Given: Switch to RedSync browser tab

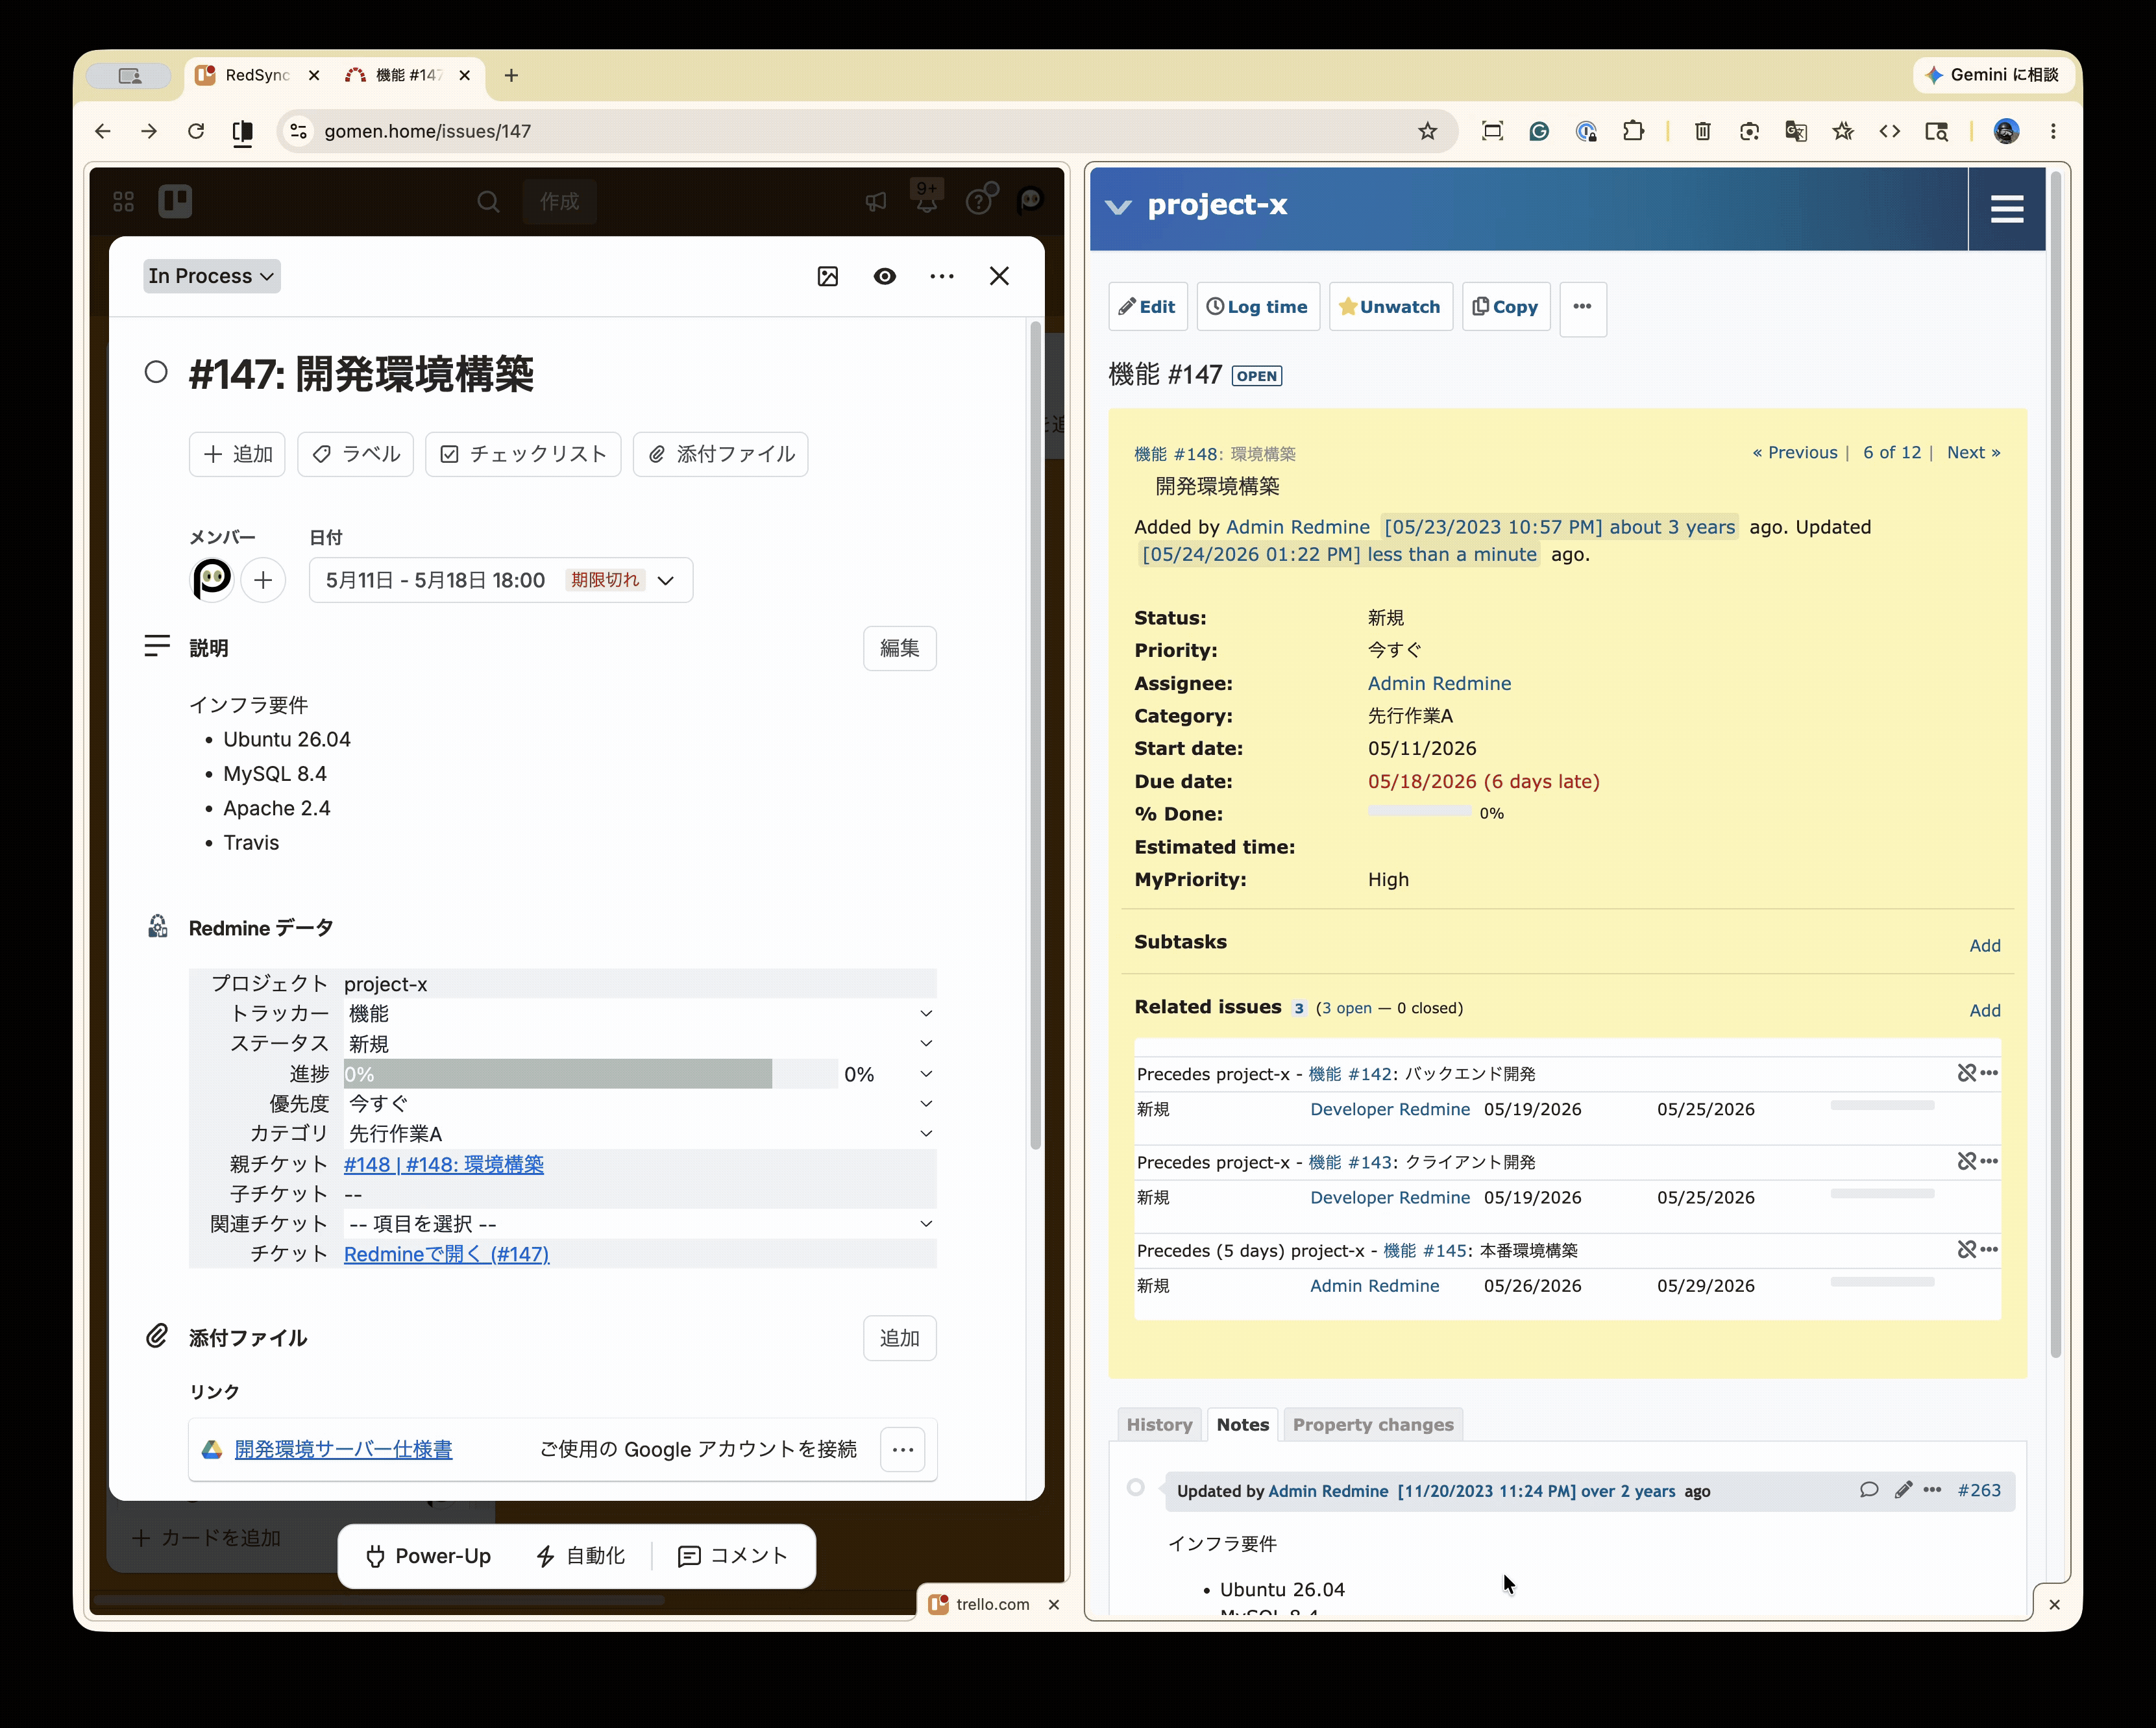Looking at the screenshot, I should click(257, 75).
